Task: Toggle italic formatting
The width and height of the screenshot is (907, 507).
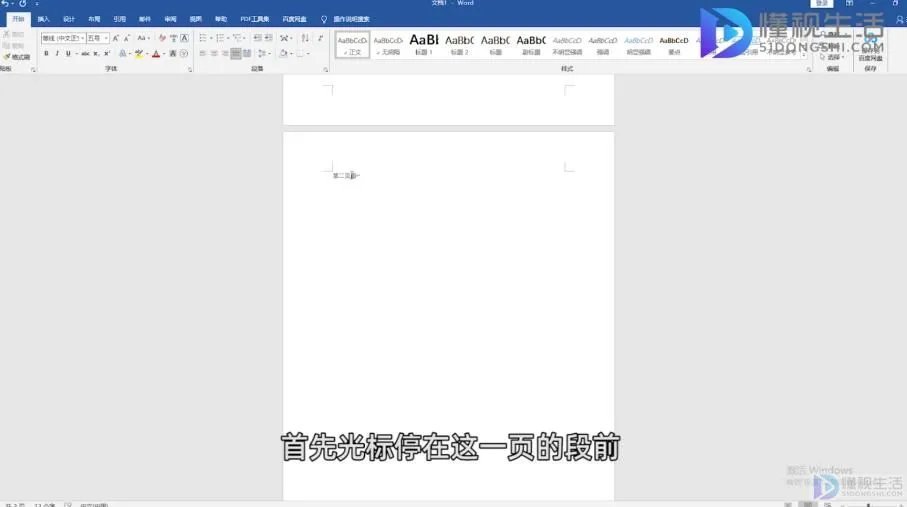Action: point(57,53)
